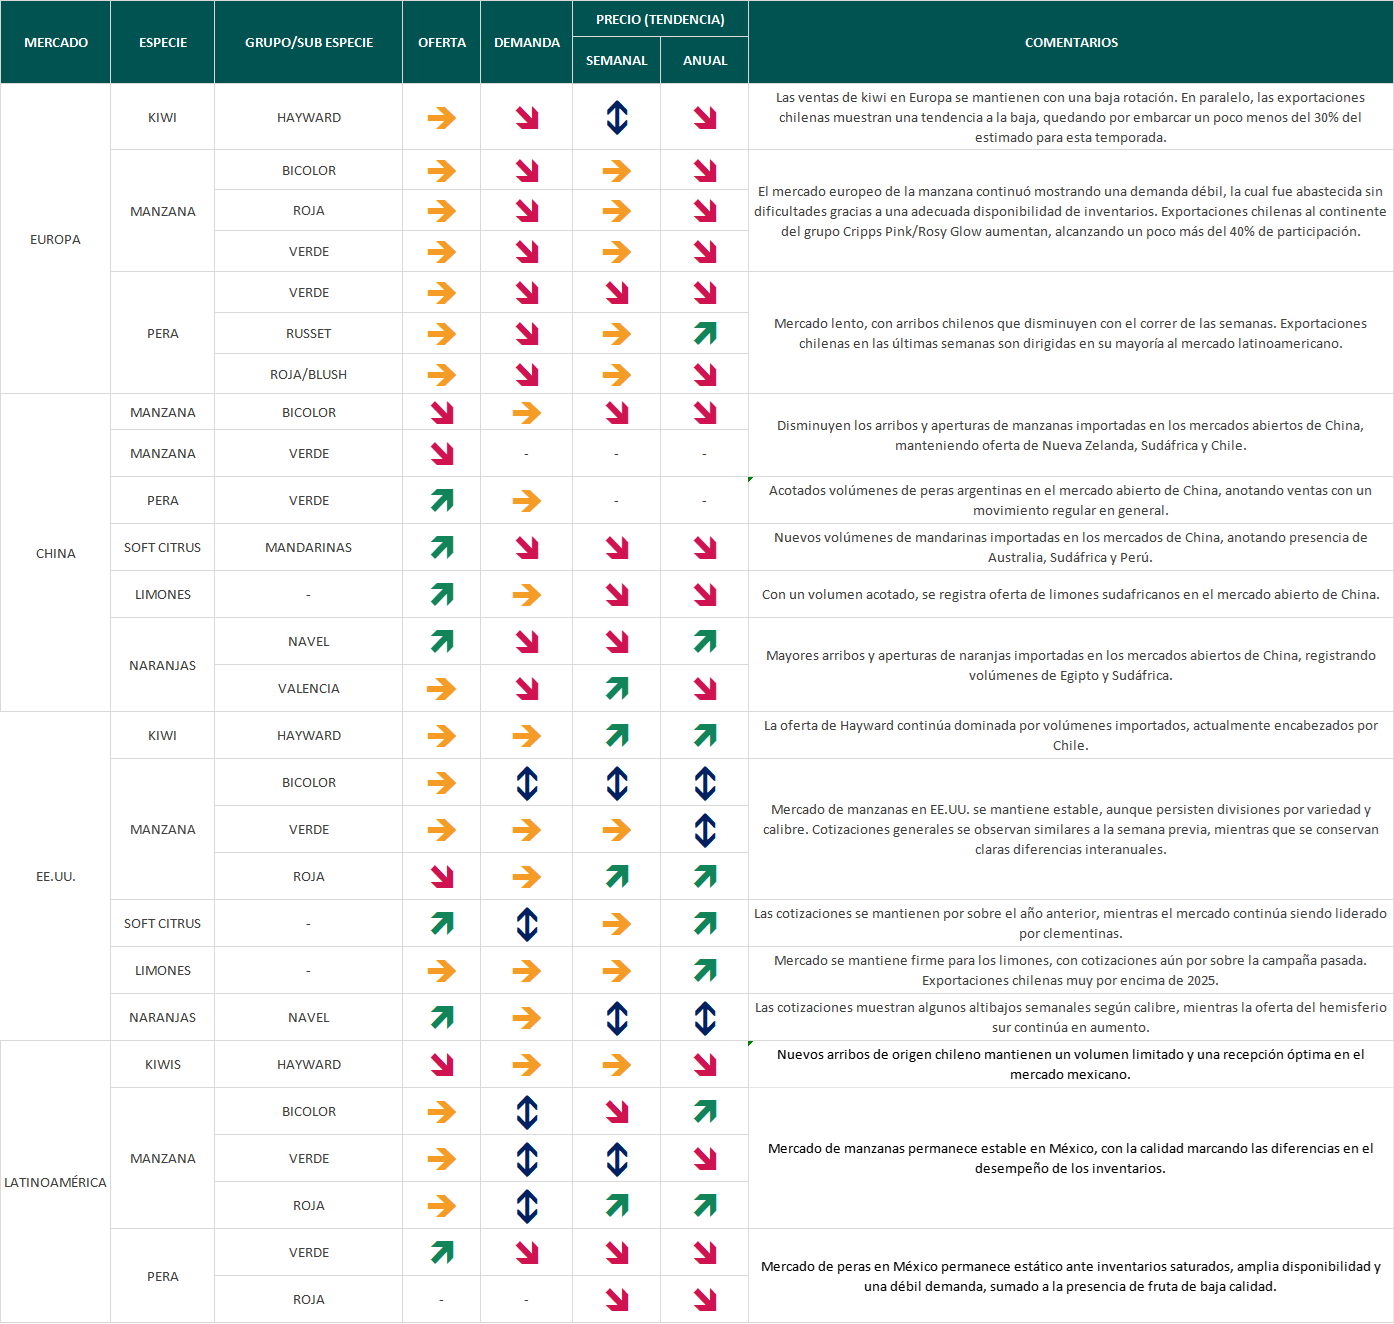Click the MANDARINAS sub-species cell
The height and width of the screenshot is (1324, 1394).
pyautogui.click(x=309, y=548)
